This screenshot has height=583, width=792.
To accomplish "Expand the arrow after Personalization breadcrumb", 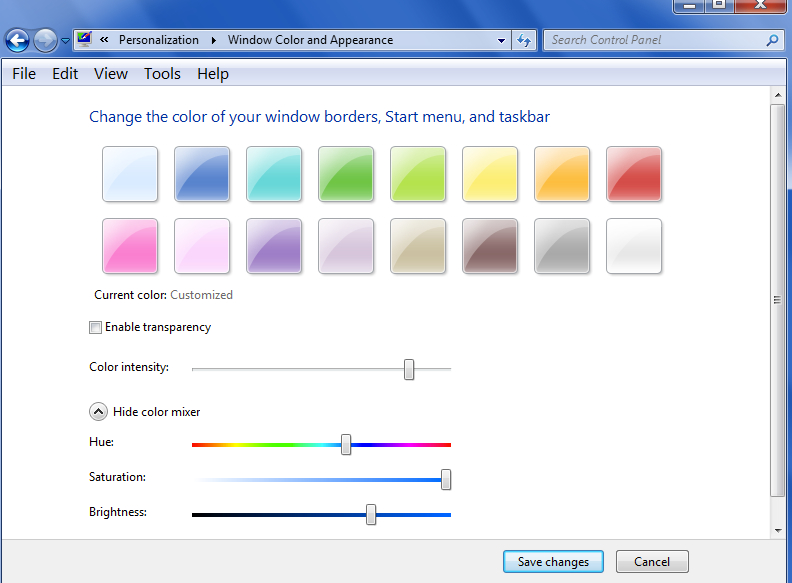I will coord(214,40).
